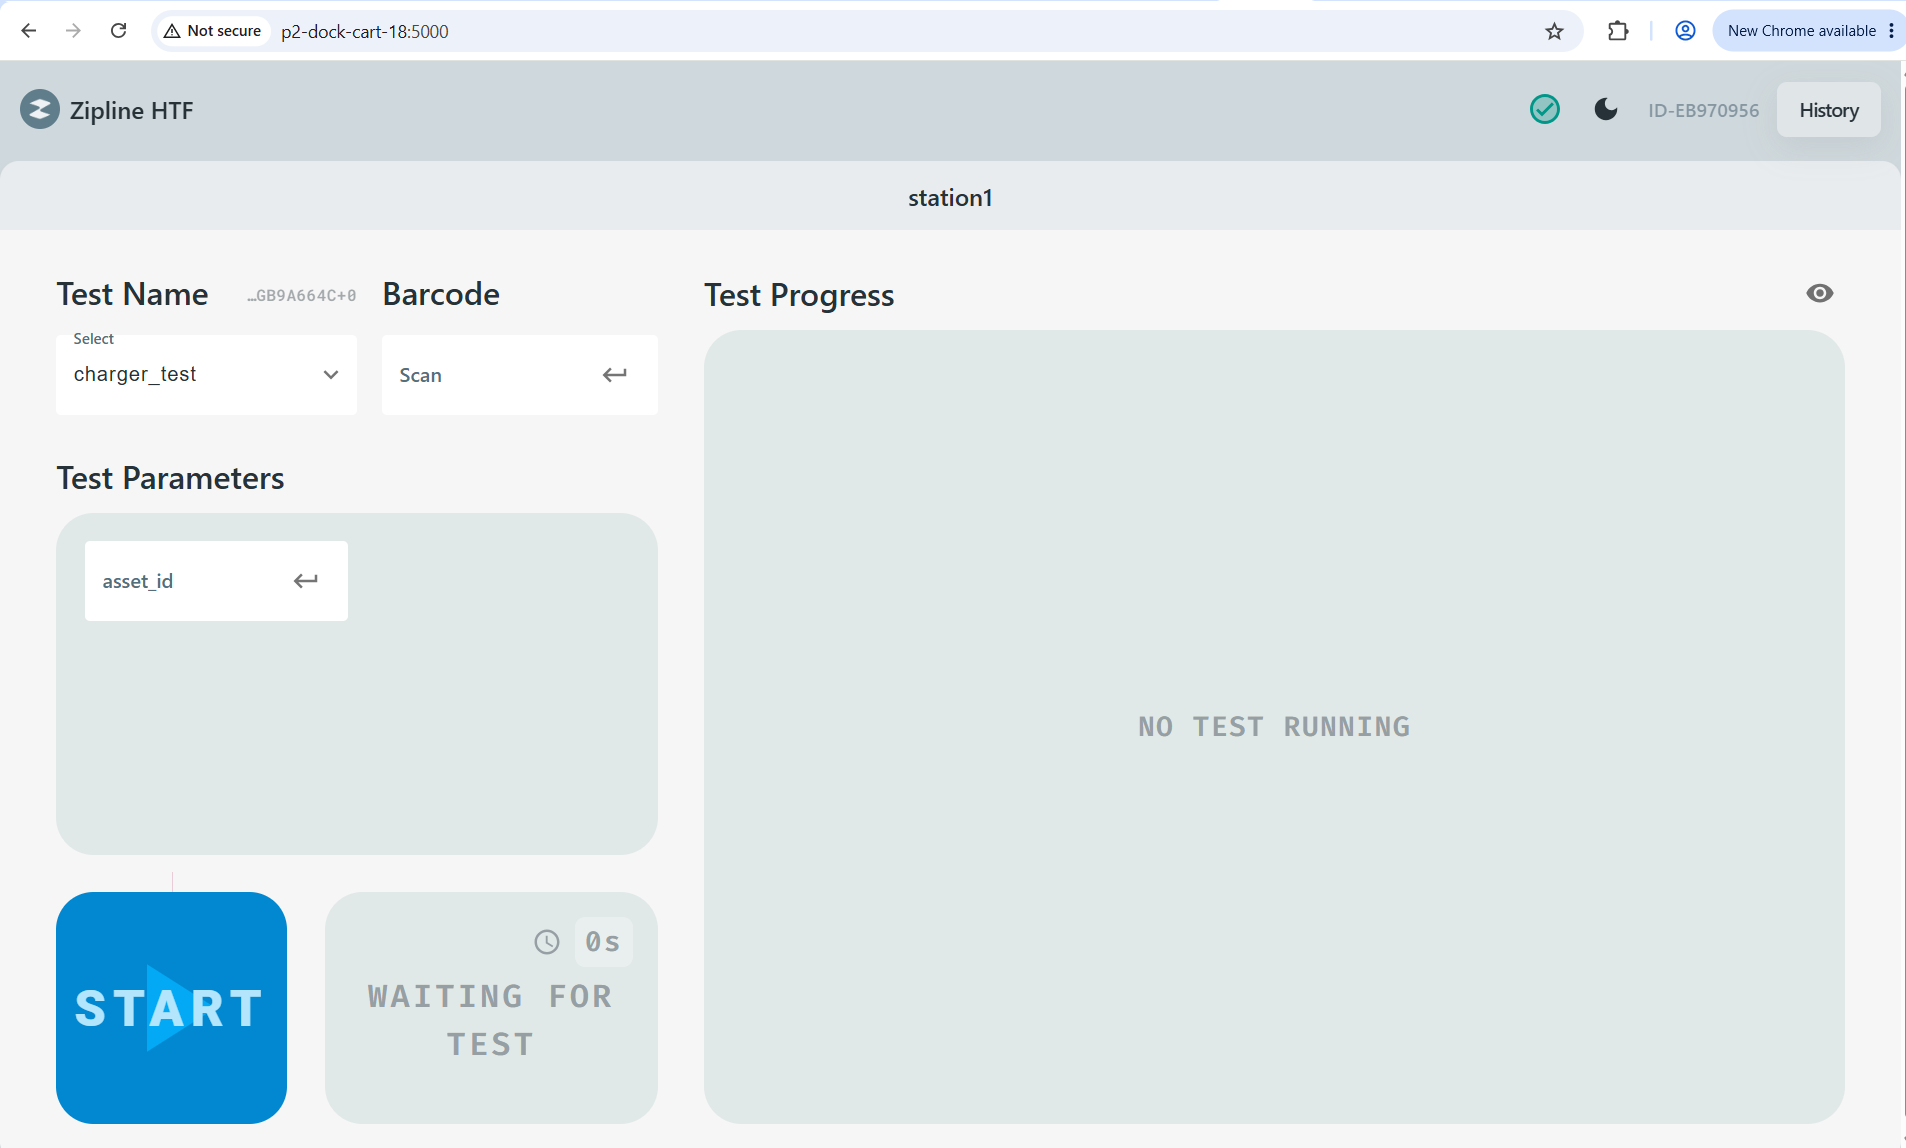Screen dimensions: 1906x1148
Task: Toggle dark mode with the moon icon
Action: coord(1606,109)
